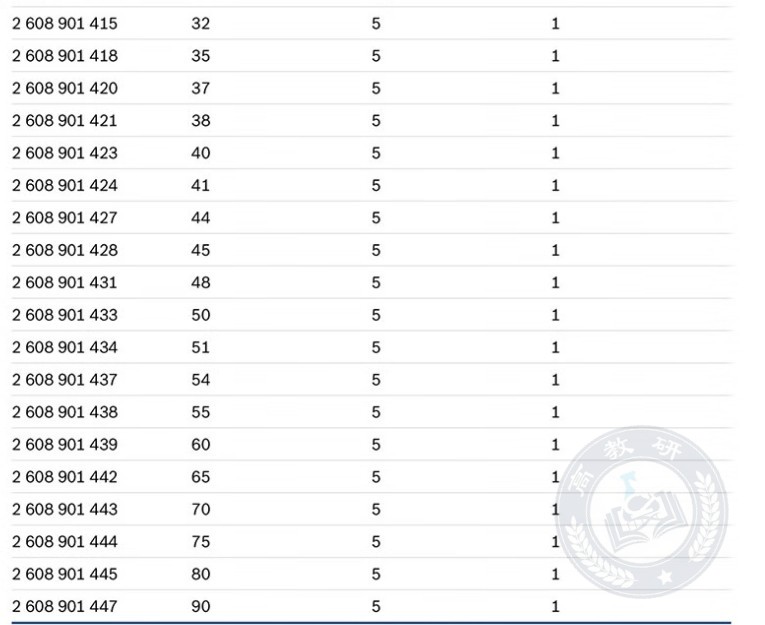The height and width of the screenshot is (625, 765).
Task: Select part number 2 608 901 415
Action: click(x=65, y=23)
